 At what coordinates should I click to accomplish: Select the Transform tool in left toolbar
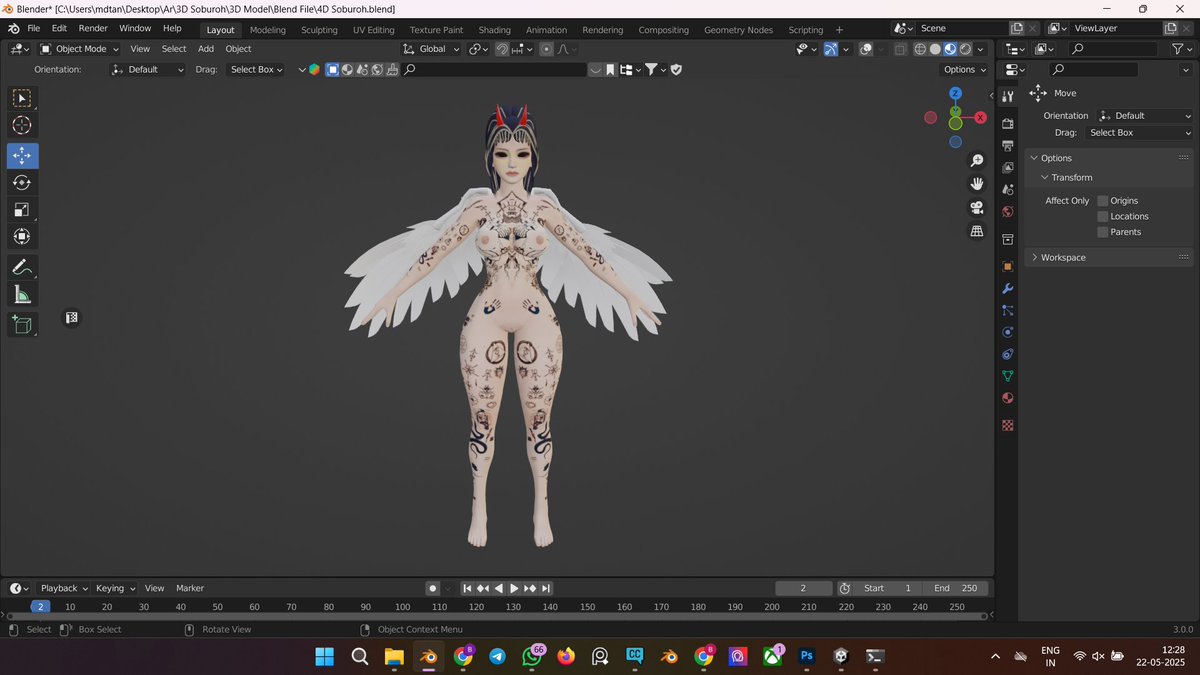click(x=22, y=237)
